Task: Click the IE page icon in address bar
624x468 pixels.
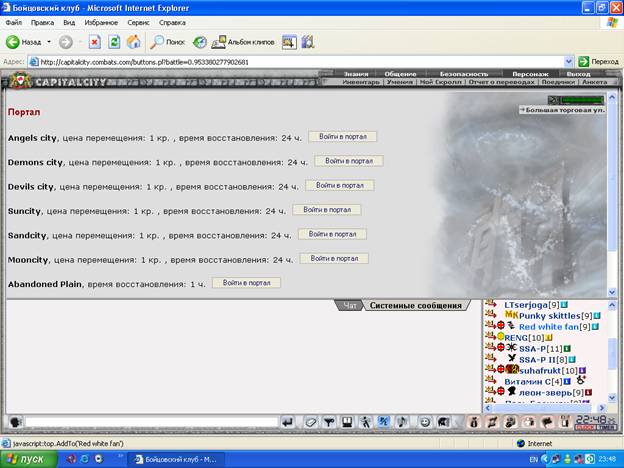Action: click(x=34, y=62)
